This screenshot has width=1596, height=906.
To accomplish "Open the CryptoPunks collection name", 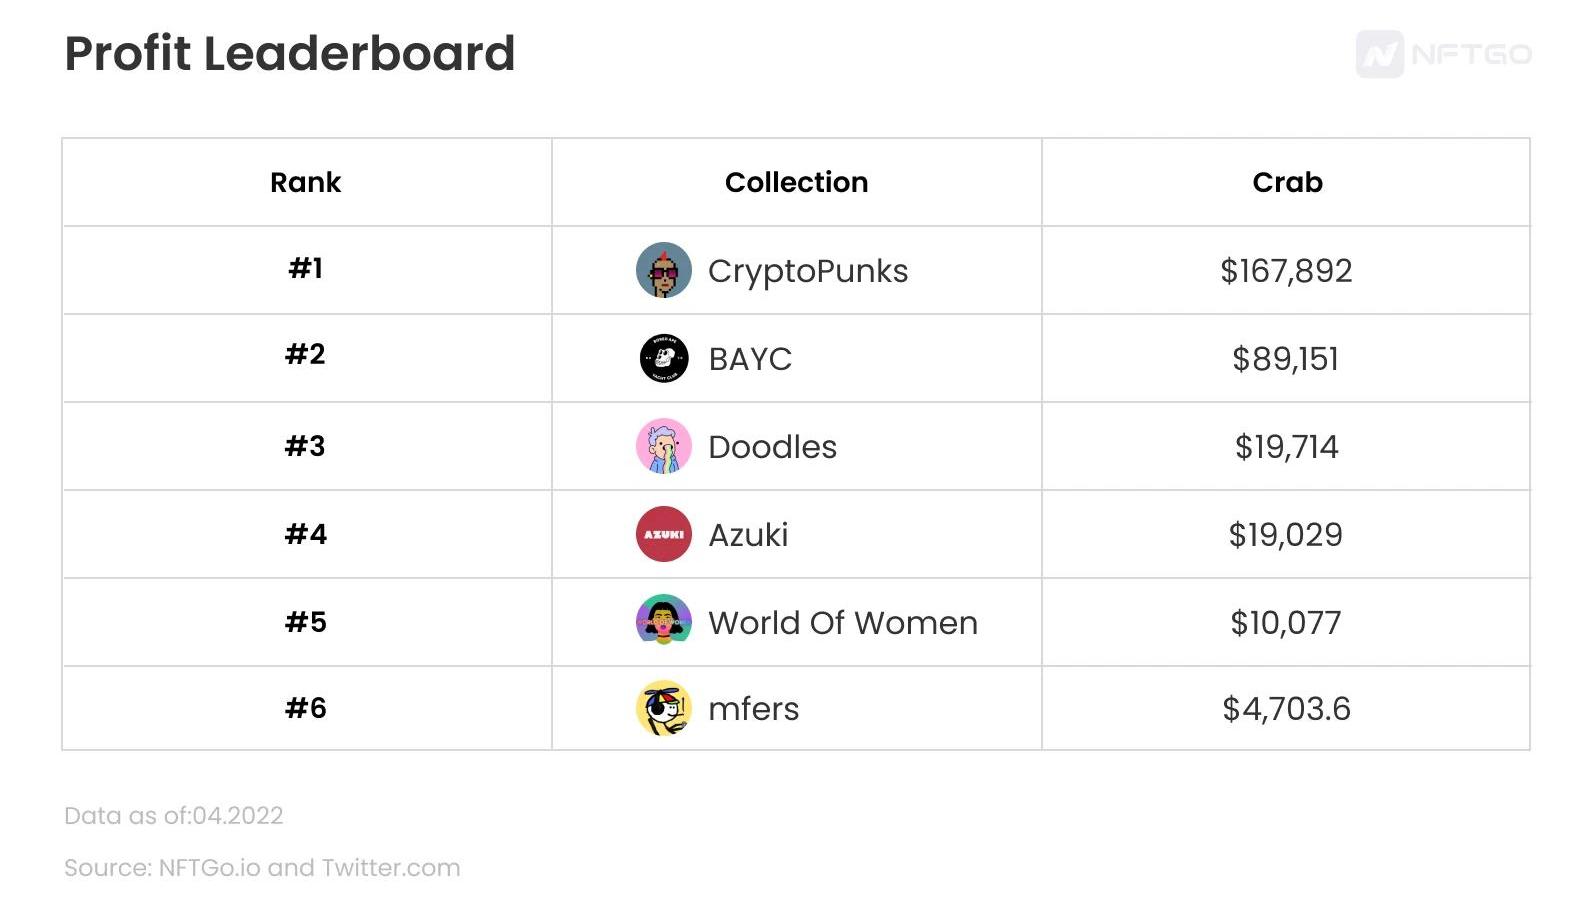I will (808, 271).
